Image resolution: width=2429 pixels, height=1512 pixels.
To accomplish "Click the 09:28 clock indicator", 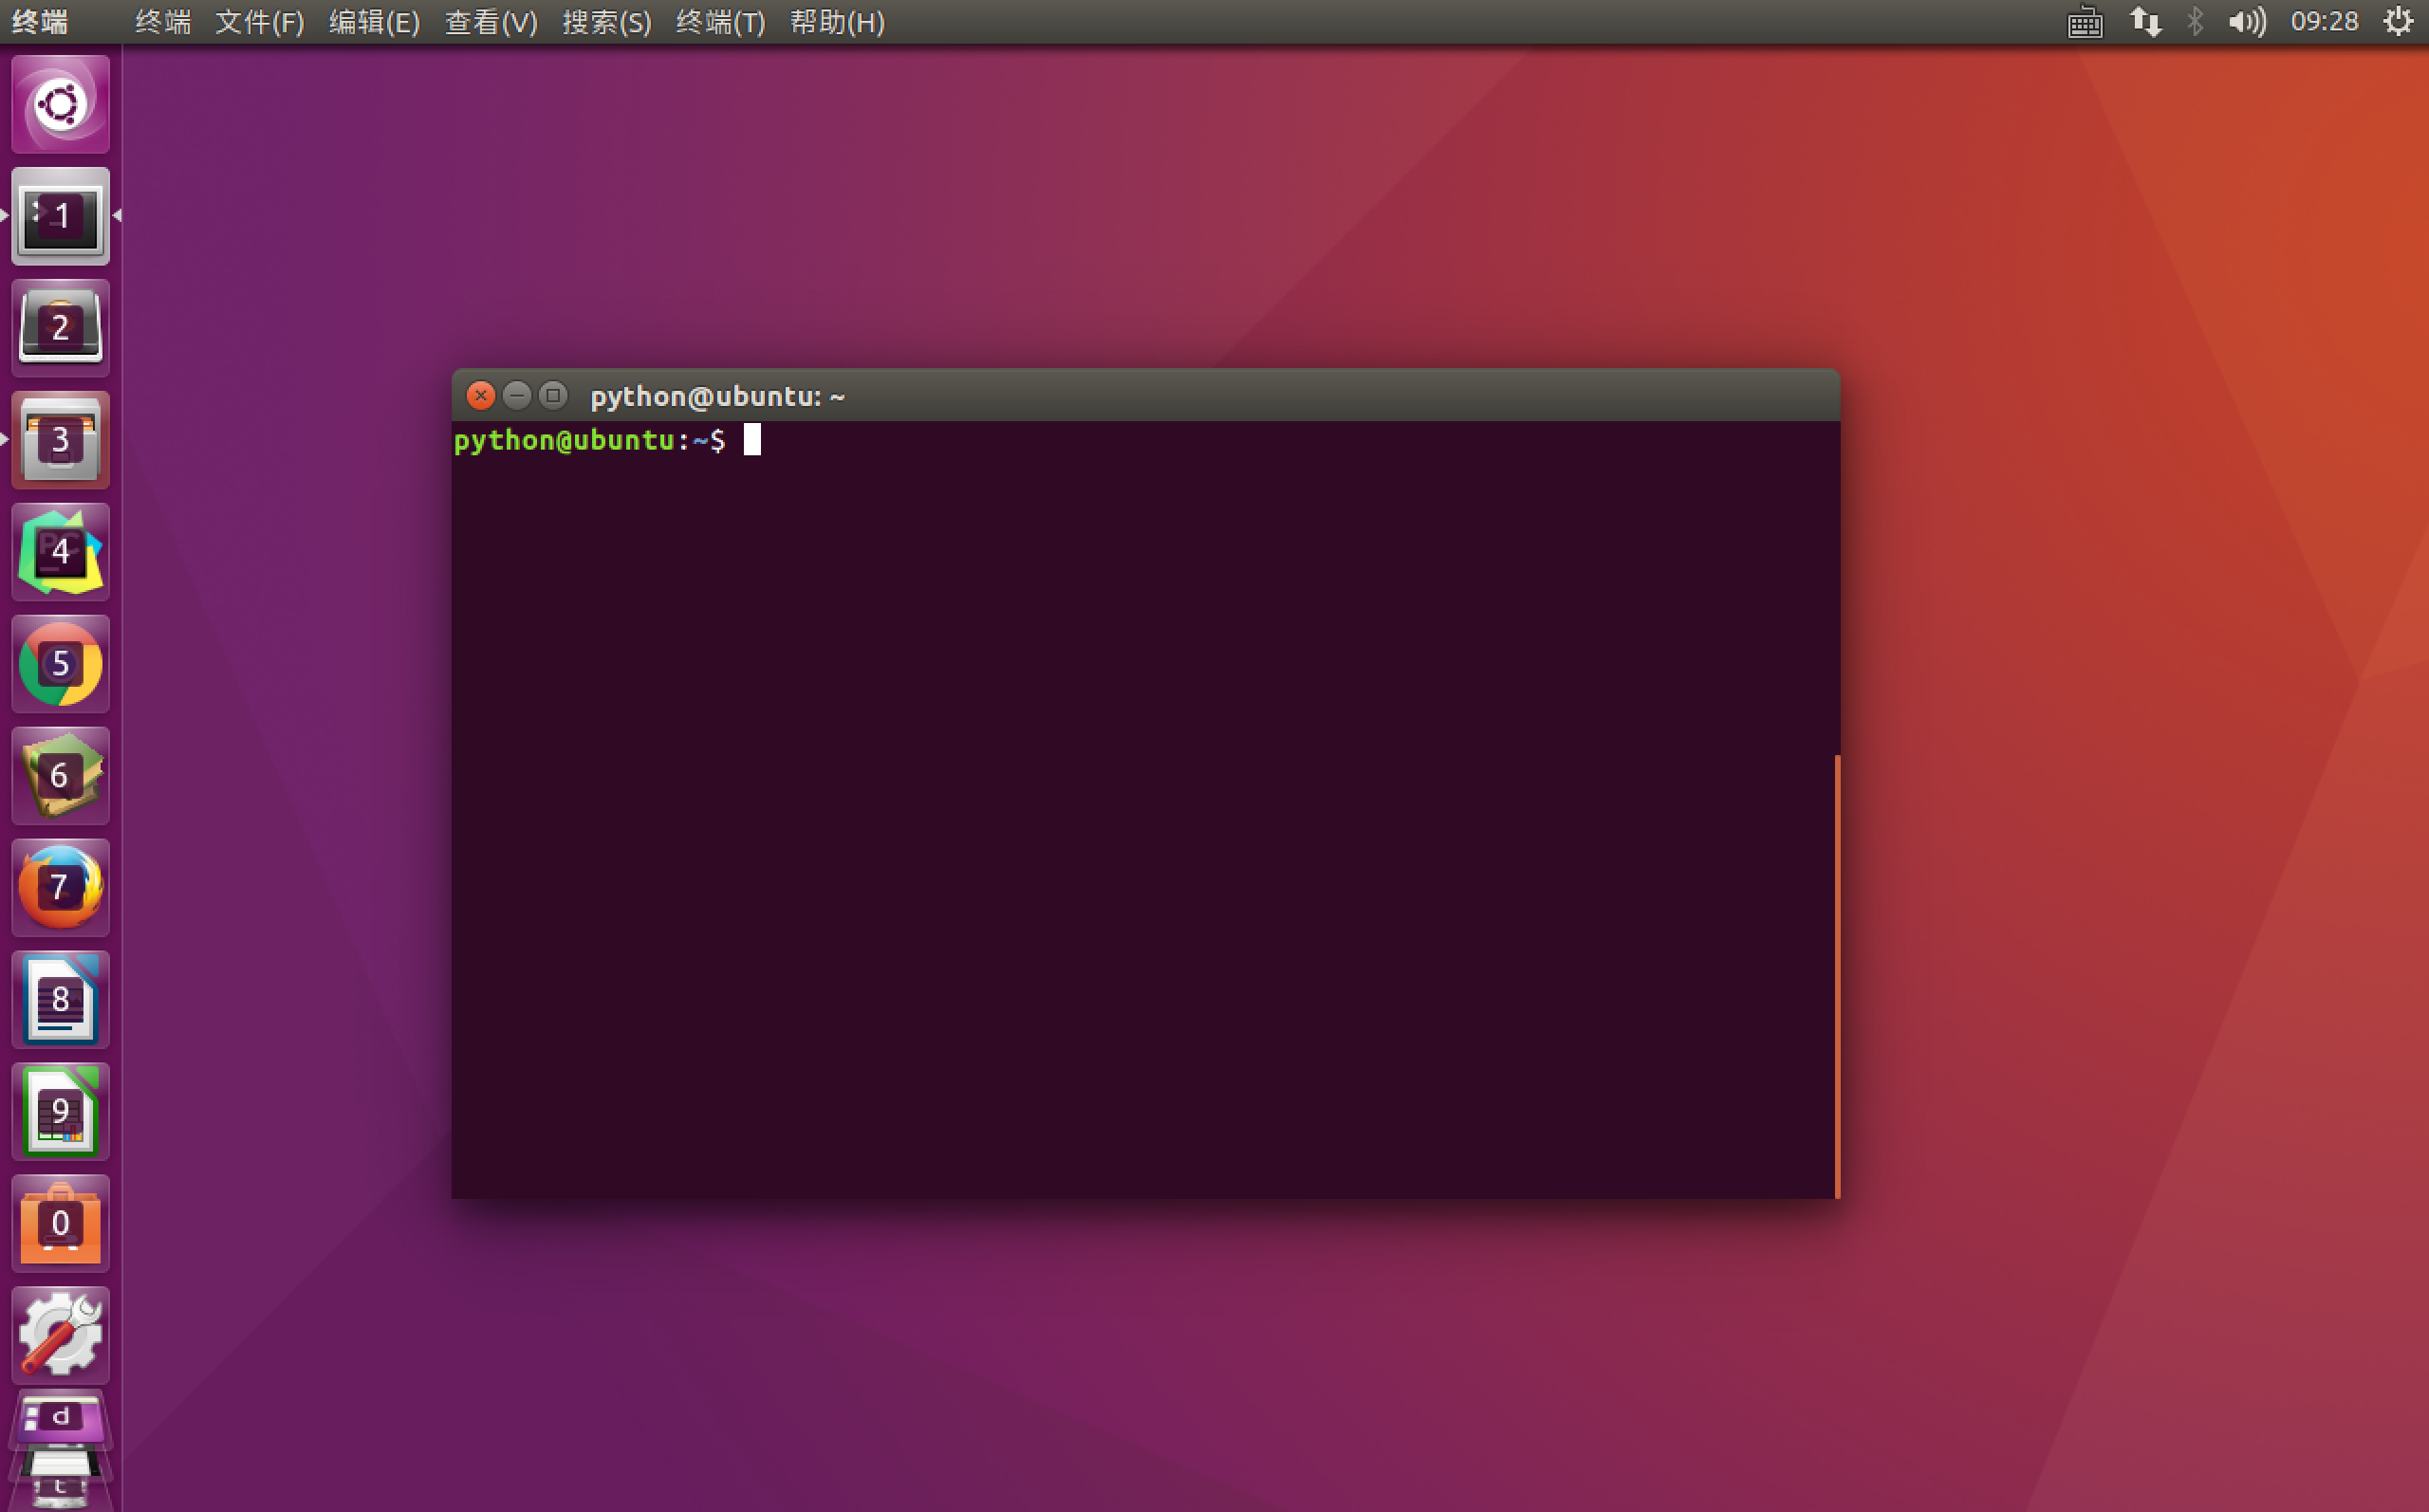I will pyautogui.click(x=2323, y=22).
